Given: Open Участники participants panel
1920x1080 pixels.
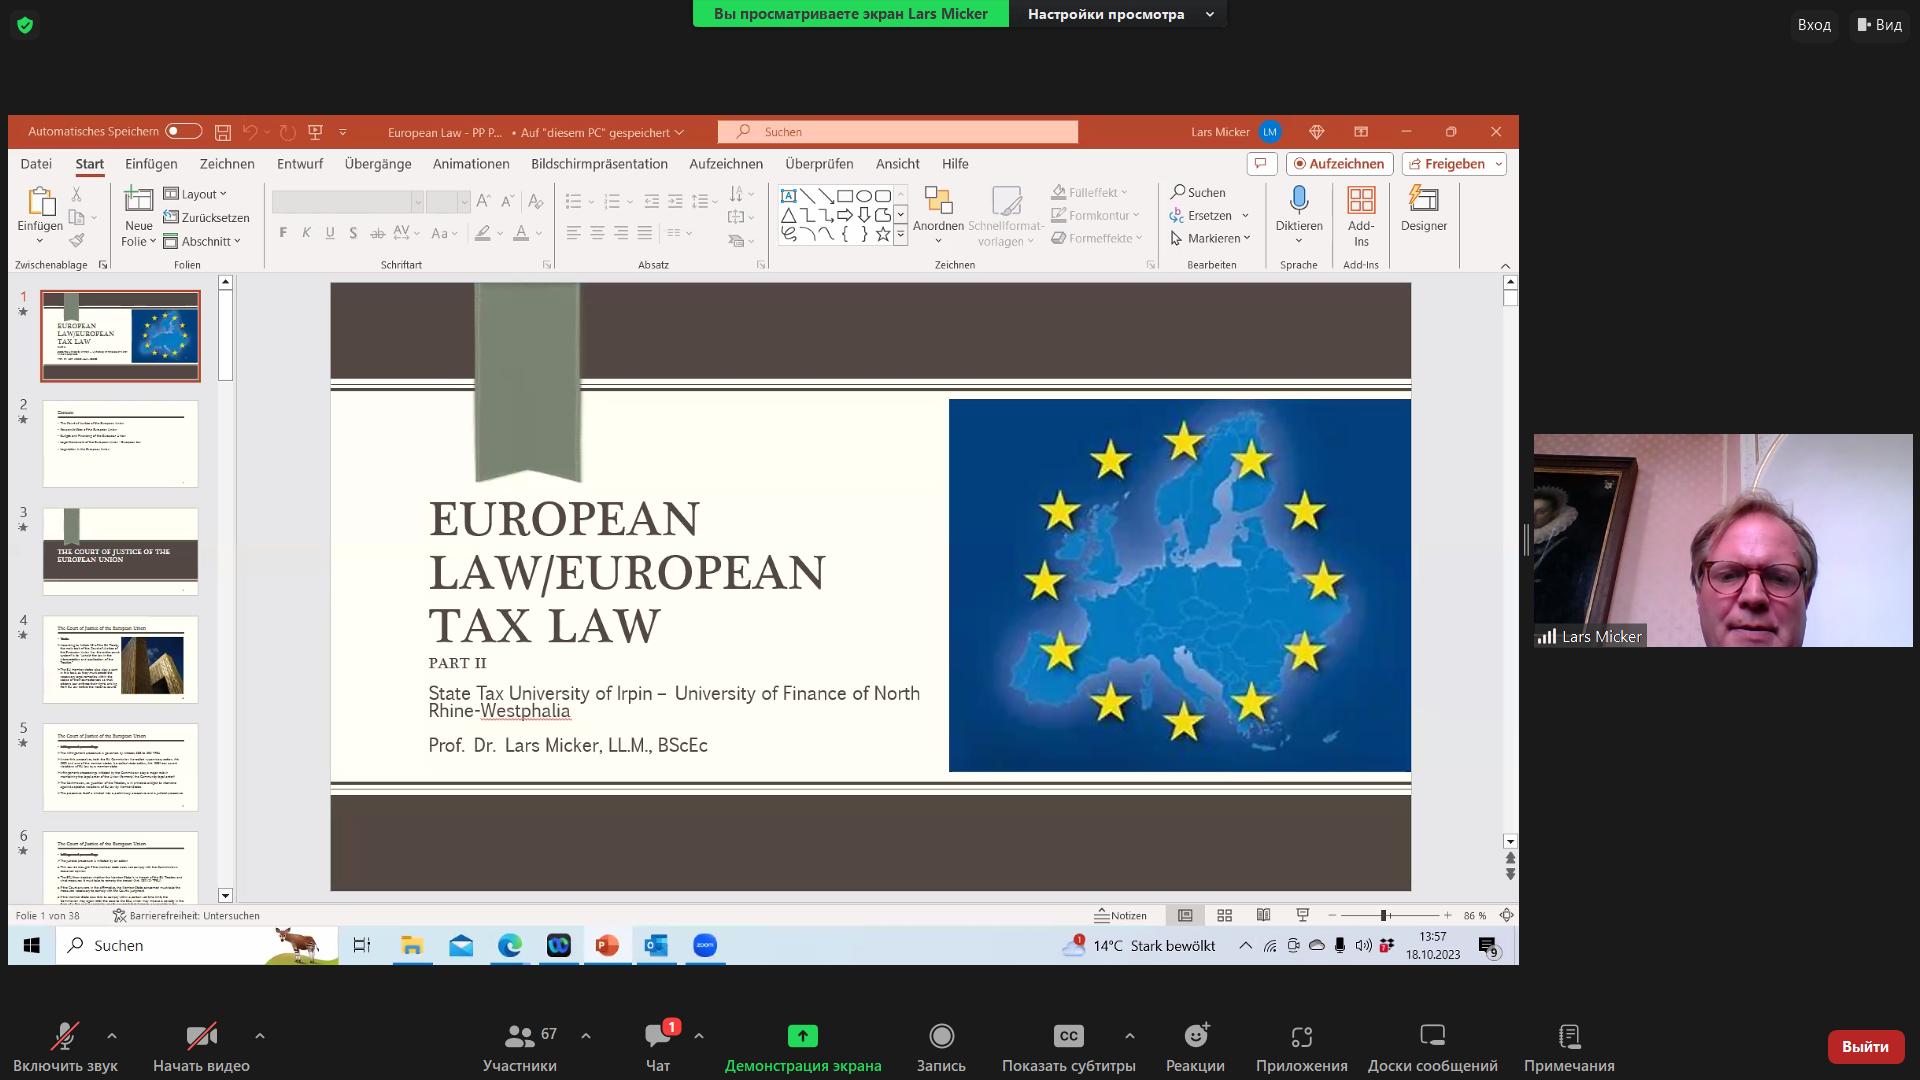Looking at the screenshot, I should [520, 1047].
